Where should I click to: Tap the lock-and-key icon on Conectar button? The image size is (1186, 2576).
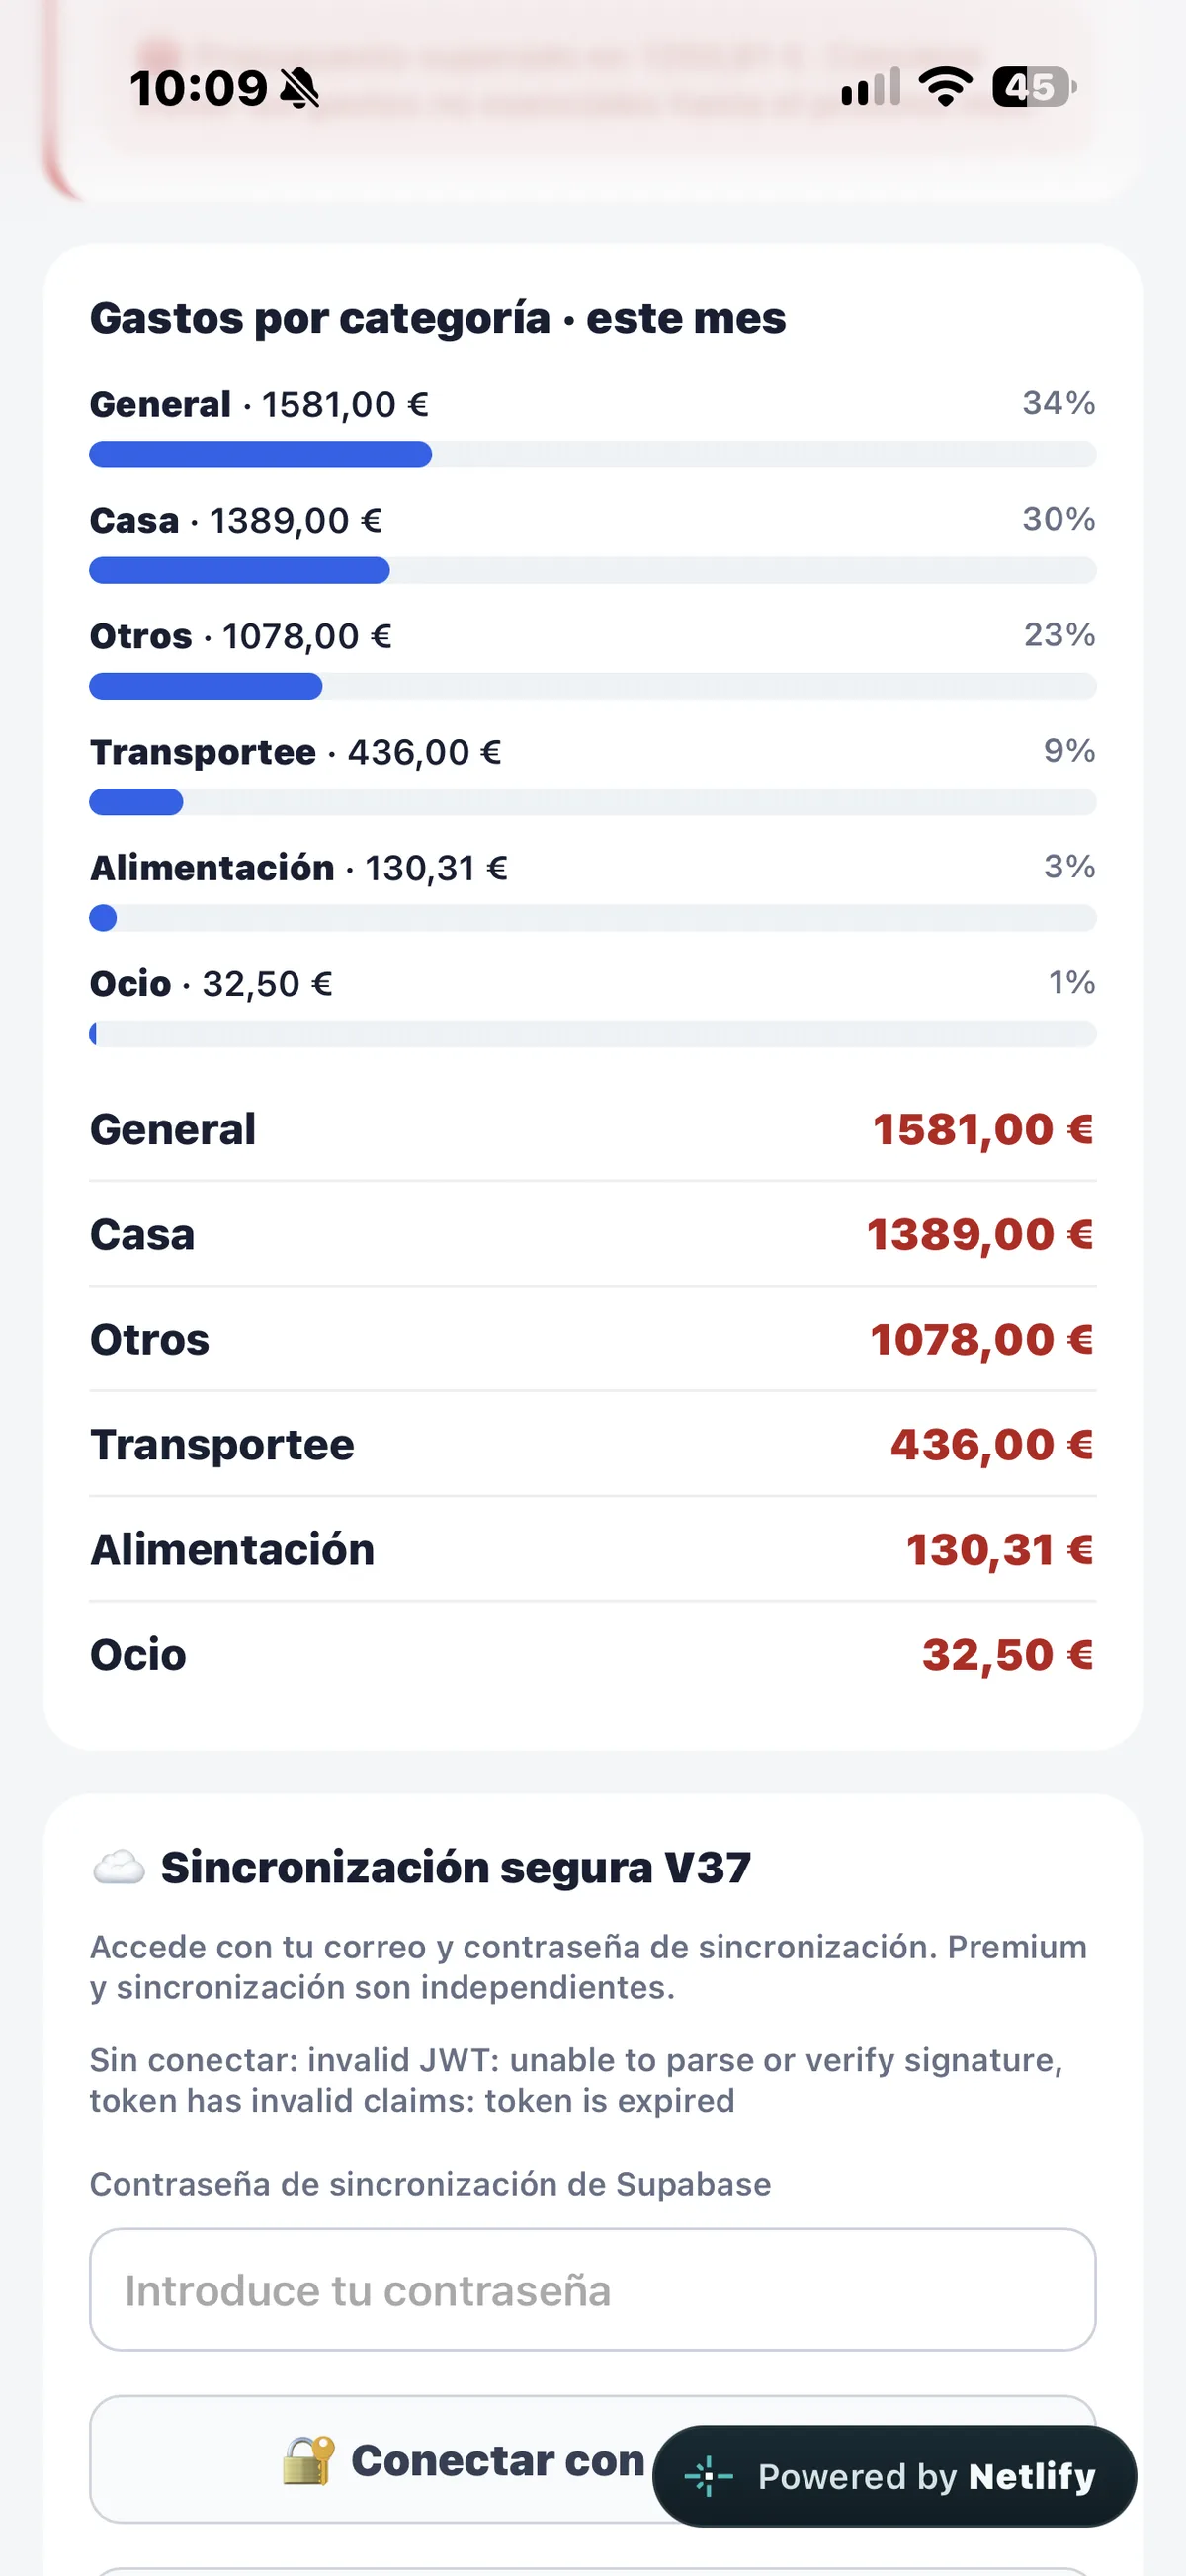coord(308,2460)
